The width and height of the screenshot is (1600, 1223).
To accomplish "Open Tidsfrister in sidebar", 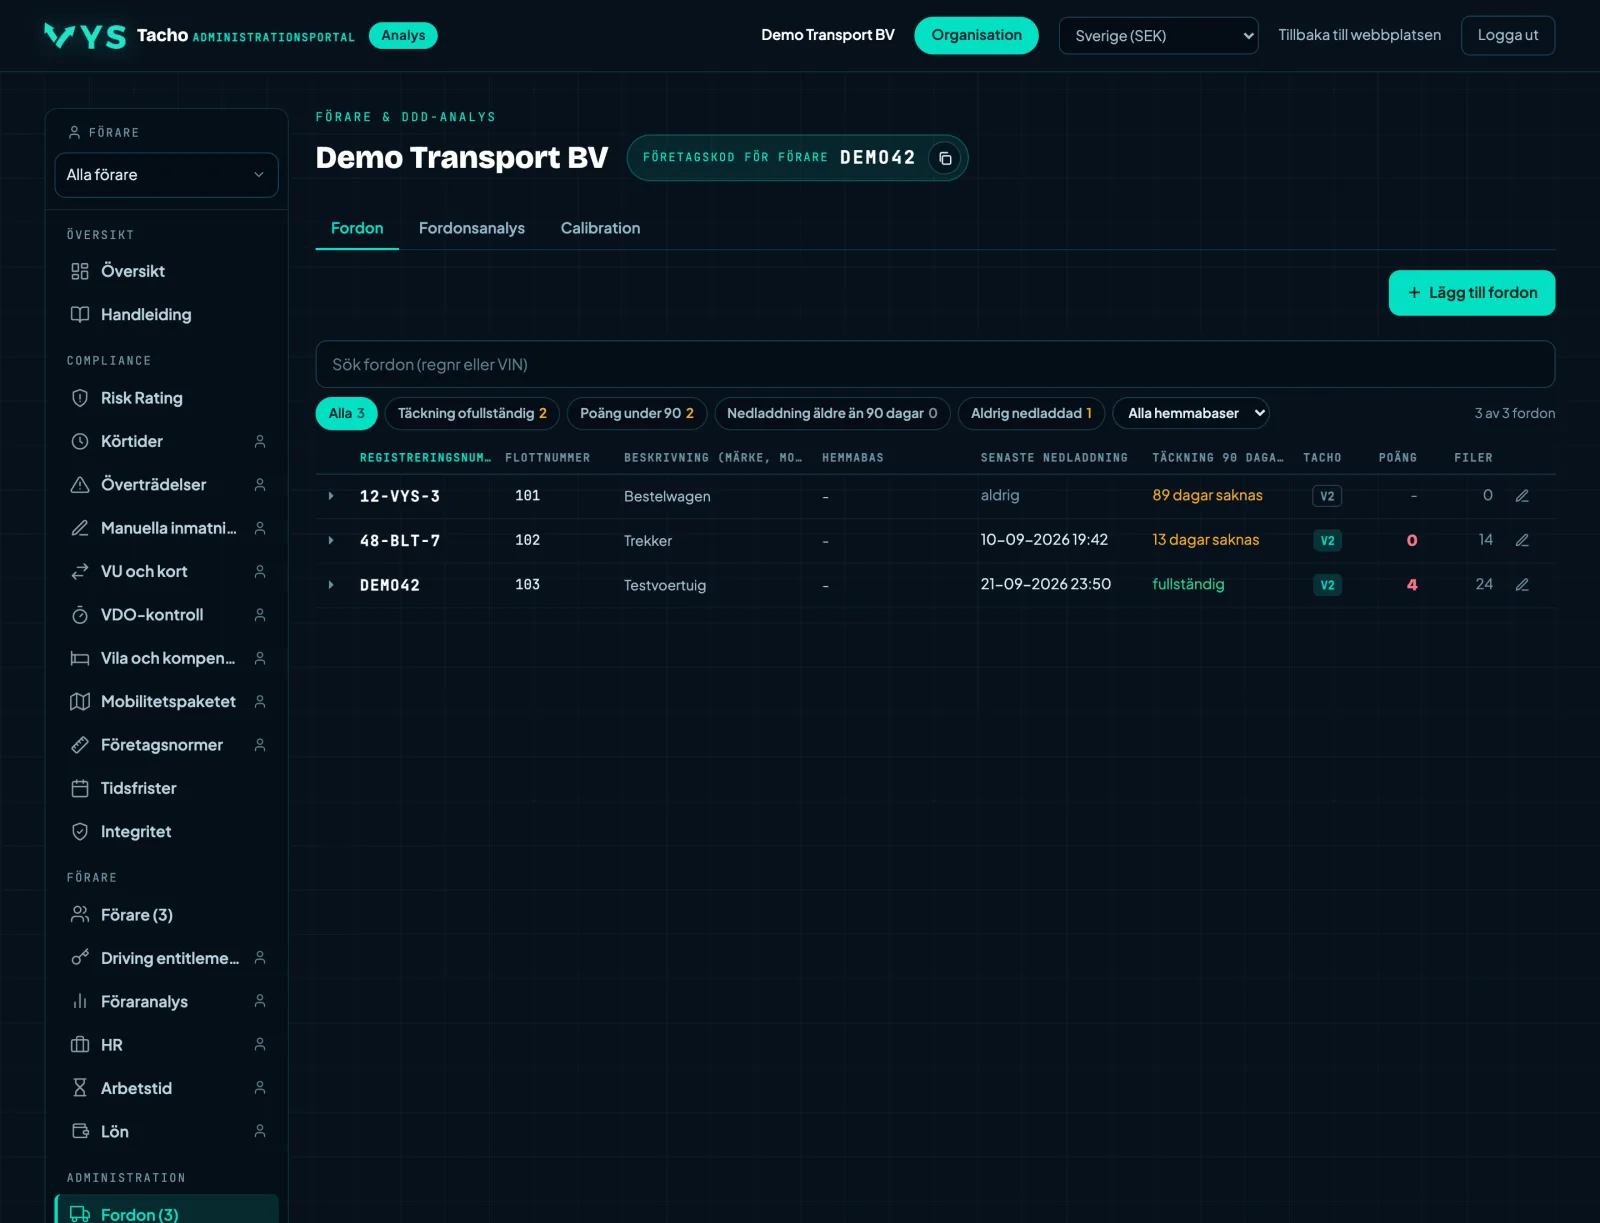I will coord(166,788).
